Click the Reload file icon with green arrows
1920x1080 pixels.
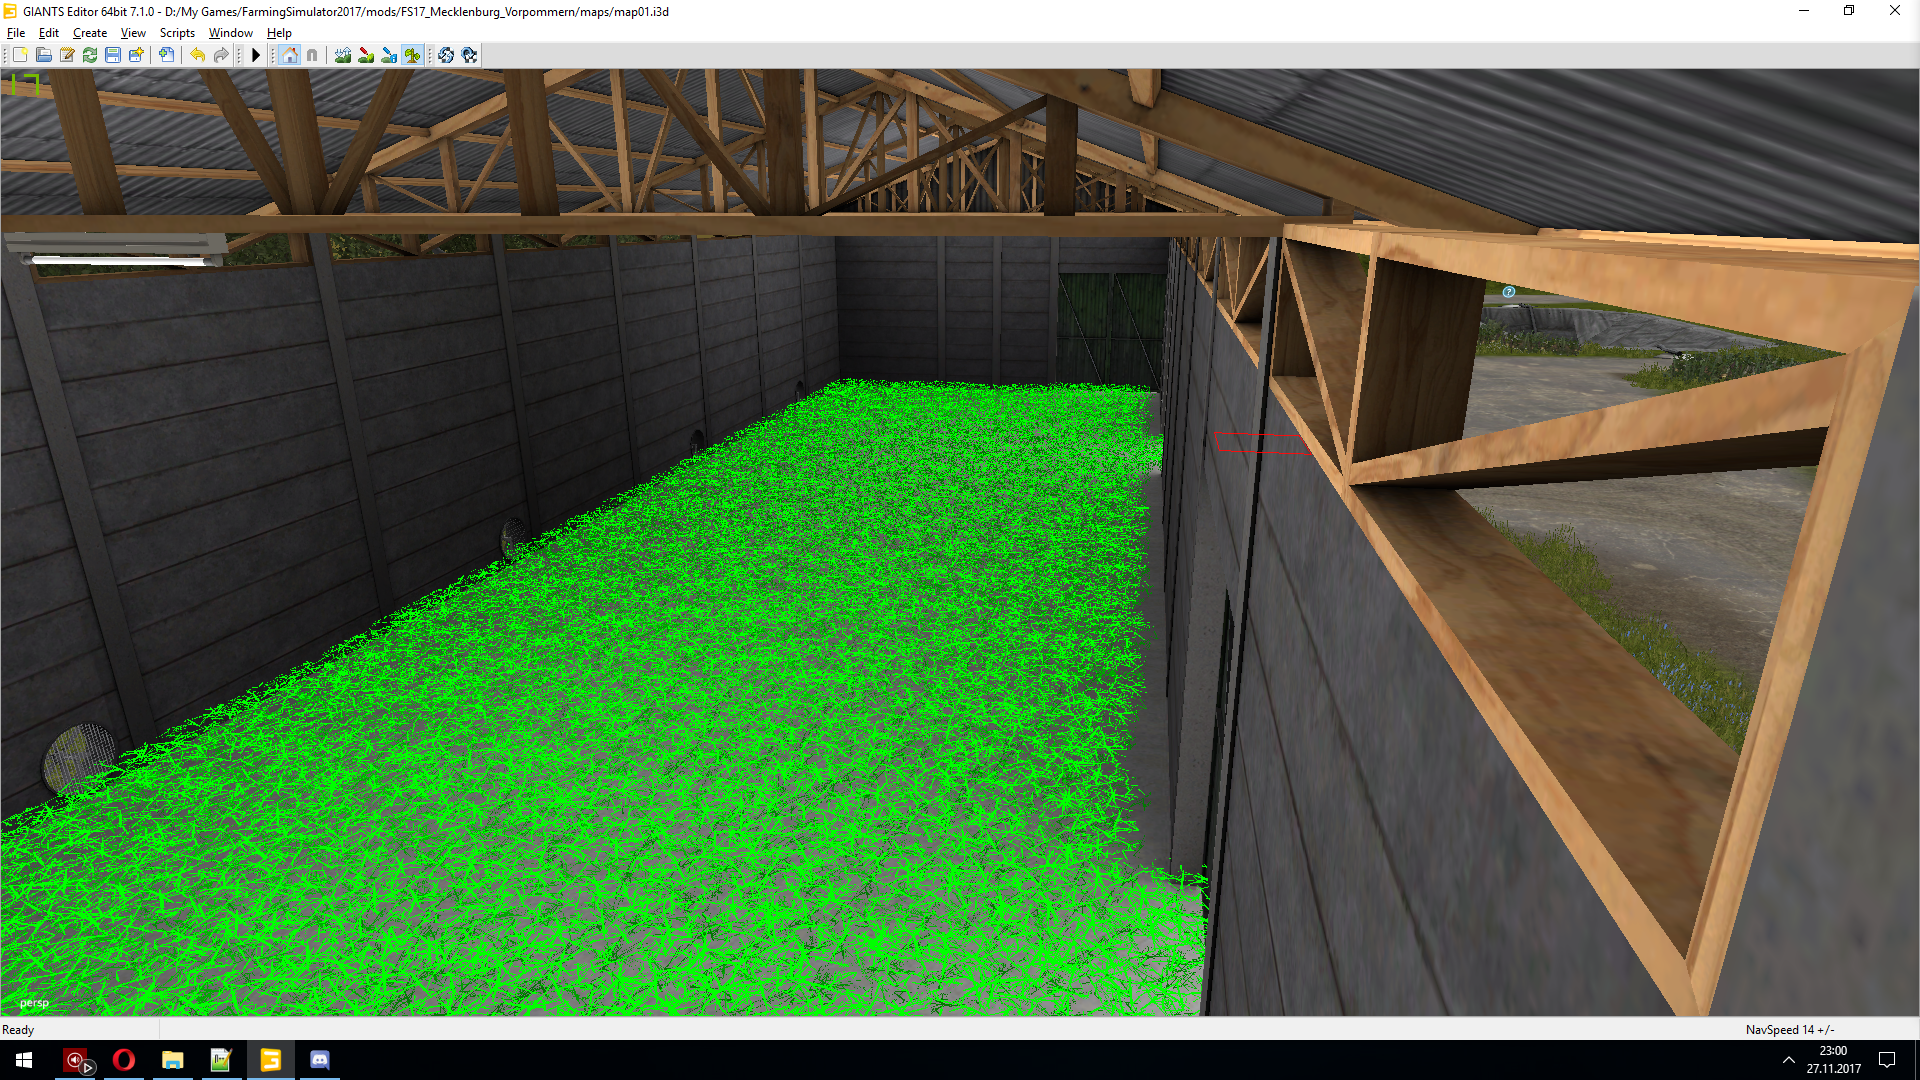(90, 55)
